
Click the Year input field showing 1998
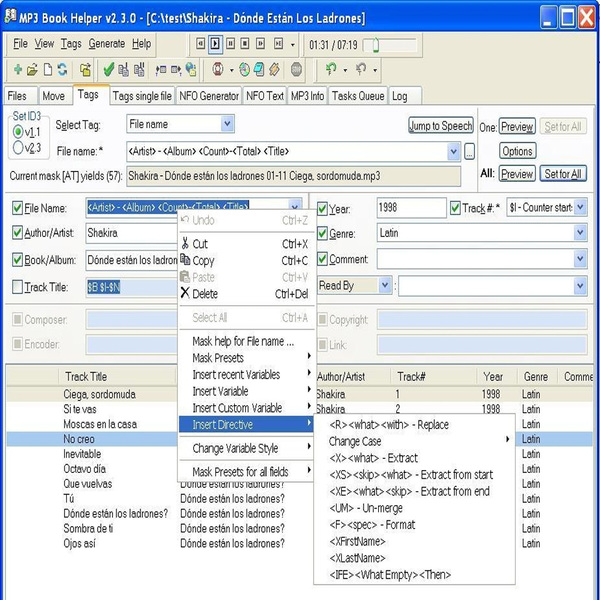point(411,208)
